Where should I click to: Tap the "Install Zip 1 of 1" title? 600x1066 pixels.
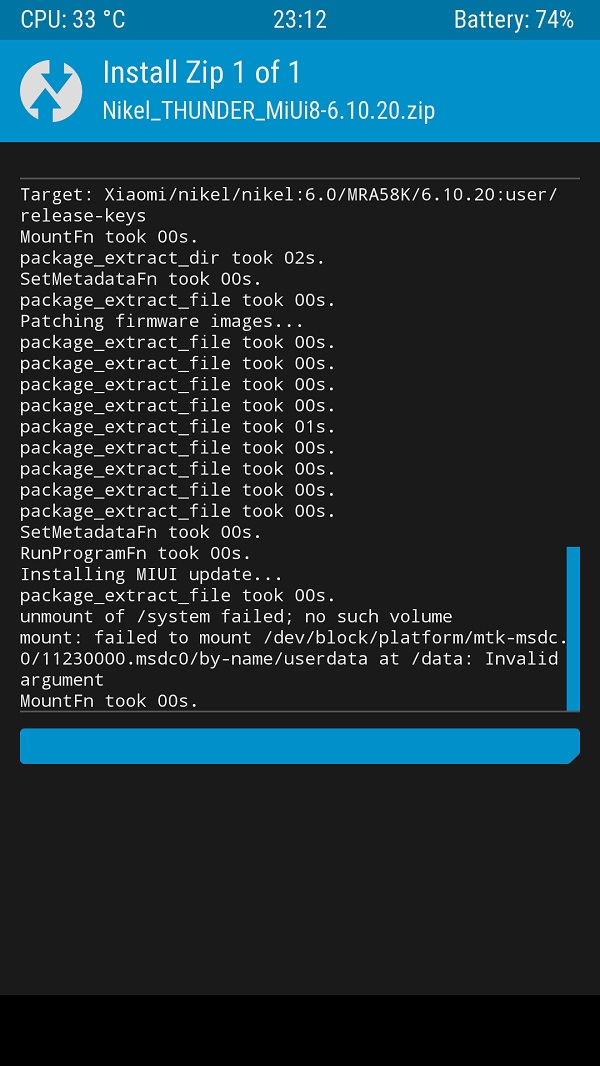(201, 73)
